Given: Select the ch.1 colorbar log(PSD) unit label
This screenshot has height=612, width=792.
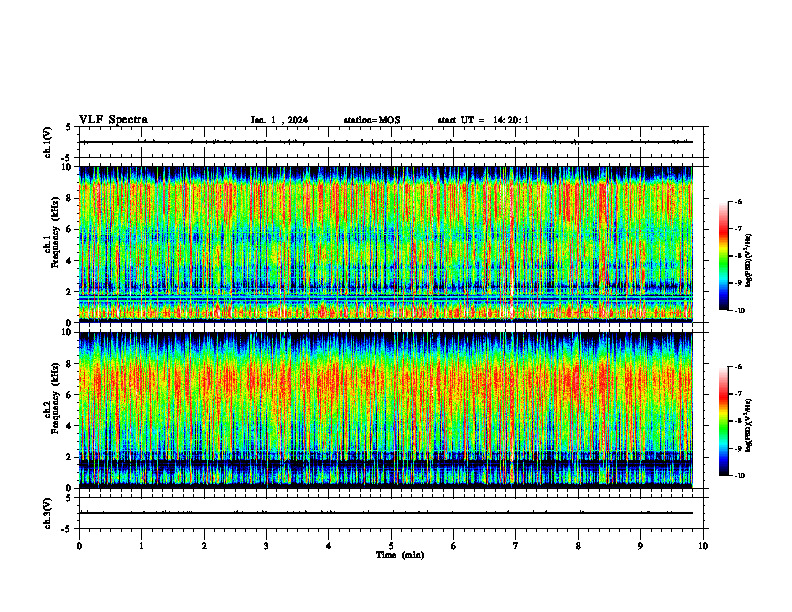Looking at the screenshot, I should tap(749, 260).
